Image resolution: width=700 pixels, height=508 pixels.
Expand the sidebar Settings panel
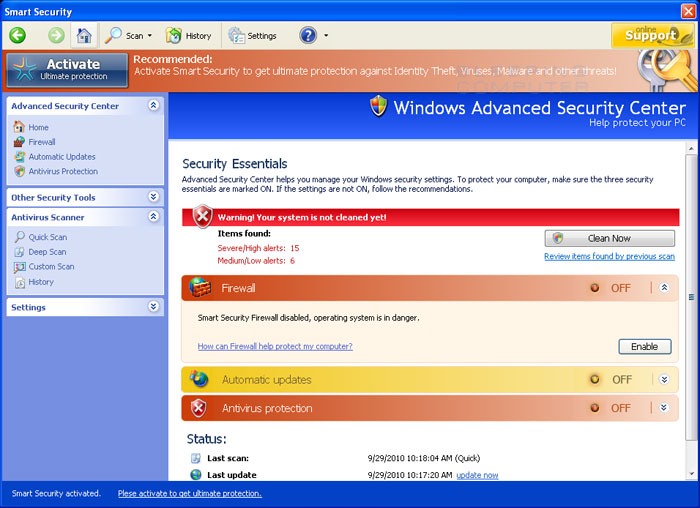[154, 306]
